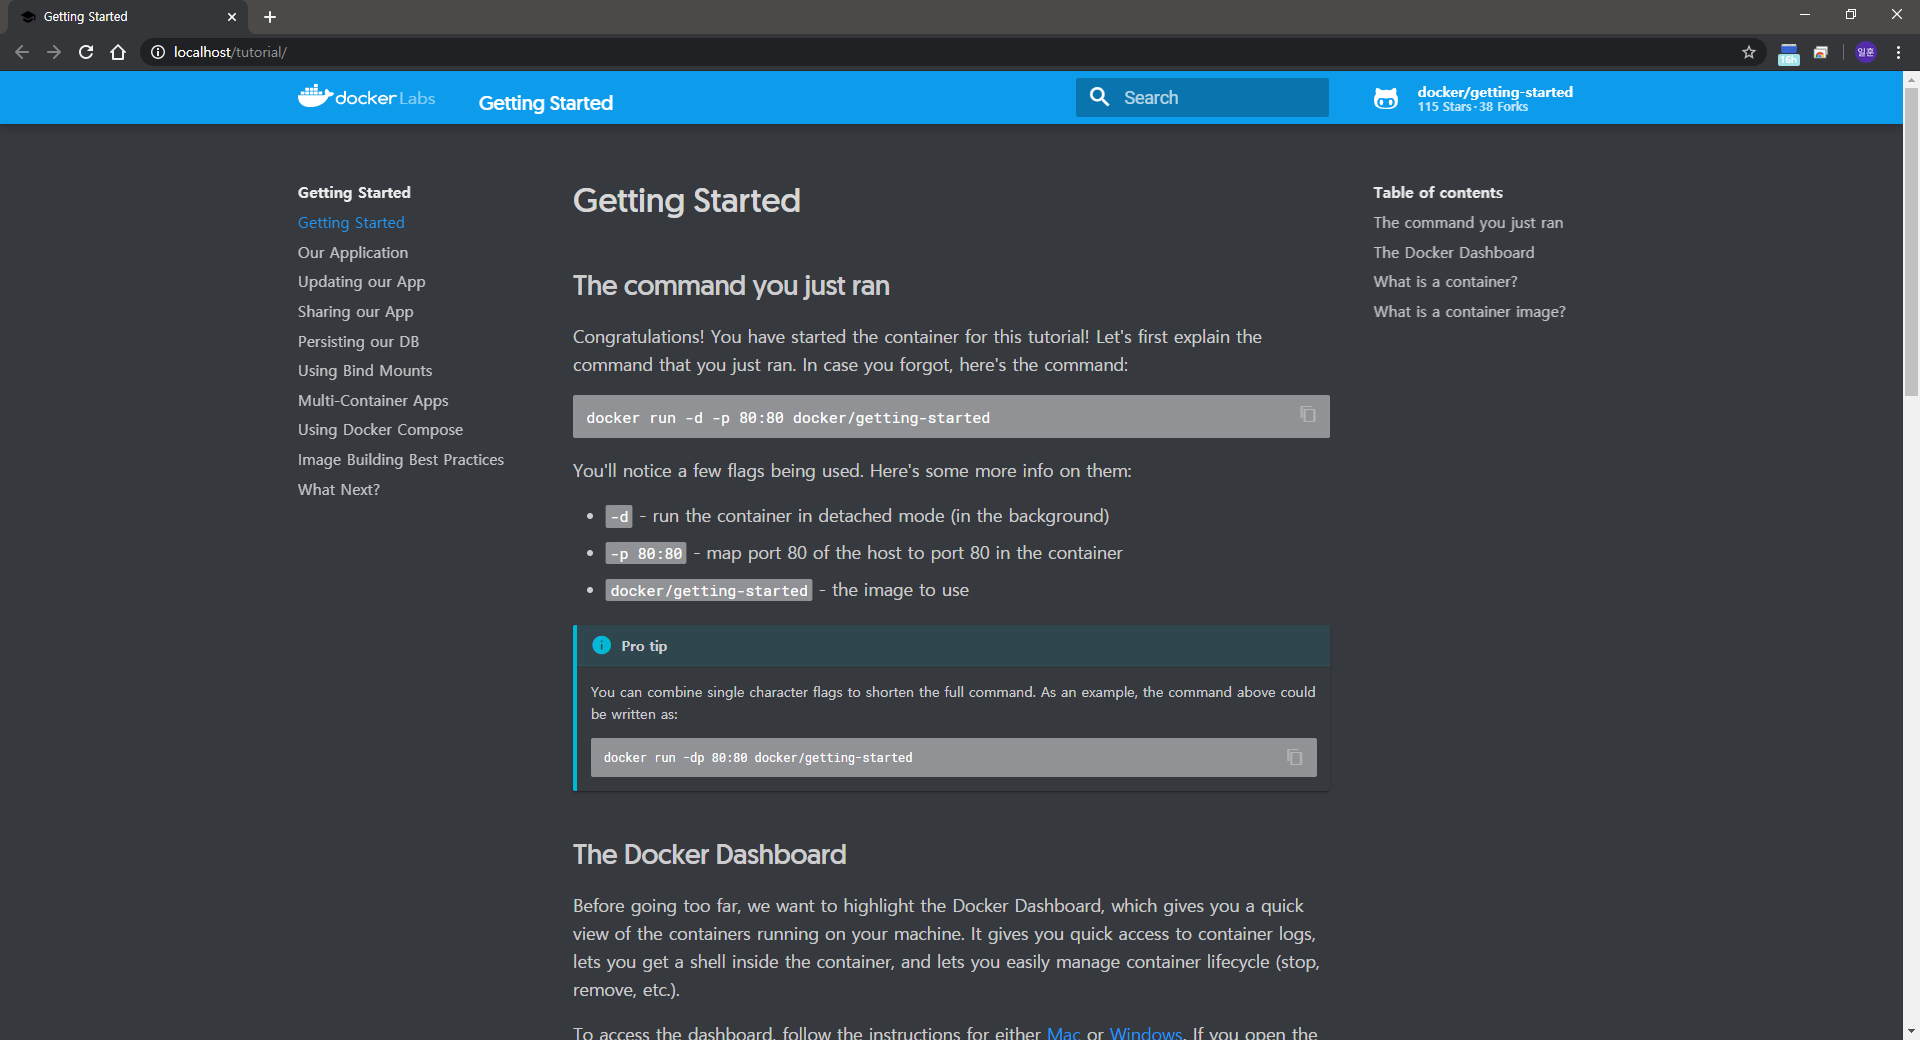Click docker/getting-started code in bullet list
Screen dimensions: 1920x1040
point(709,590)
